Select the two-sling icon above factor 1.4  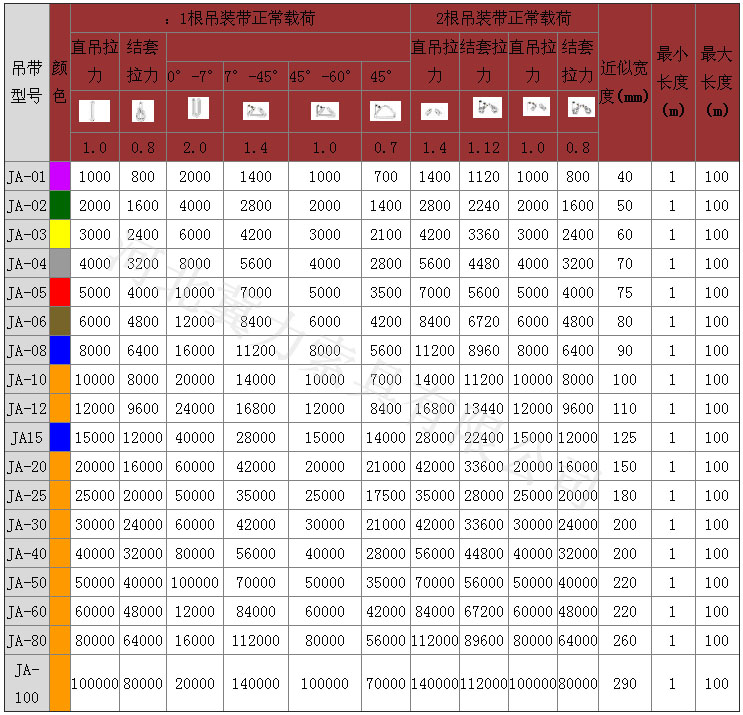click(434, 111)
